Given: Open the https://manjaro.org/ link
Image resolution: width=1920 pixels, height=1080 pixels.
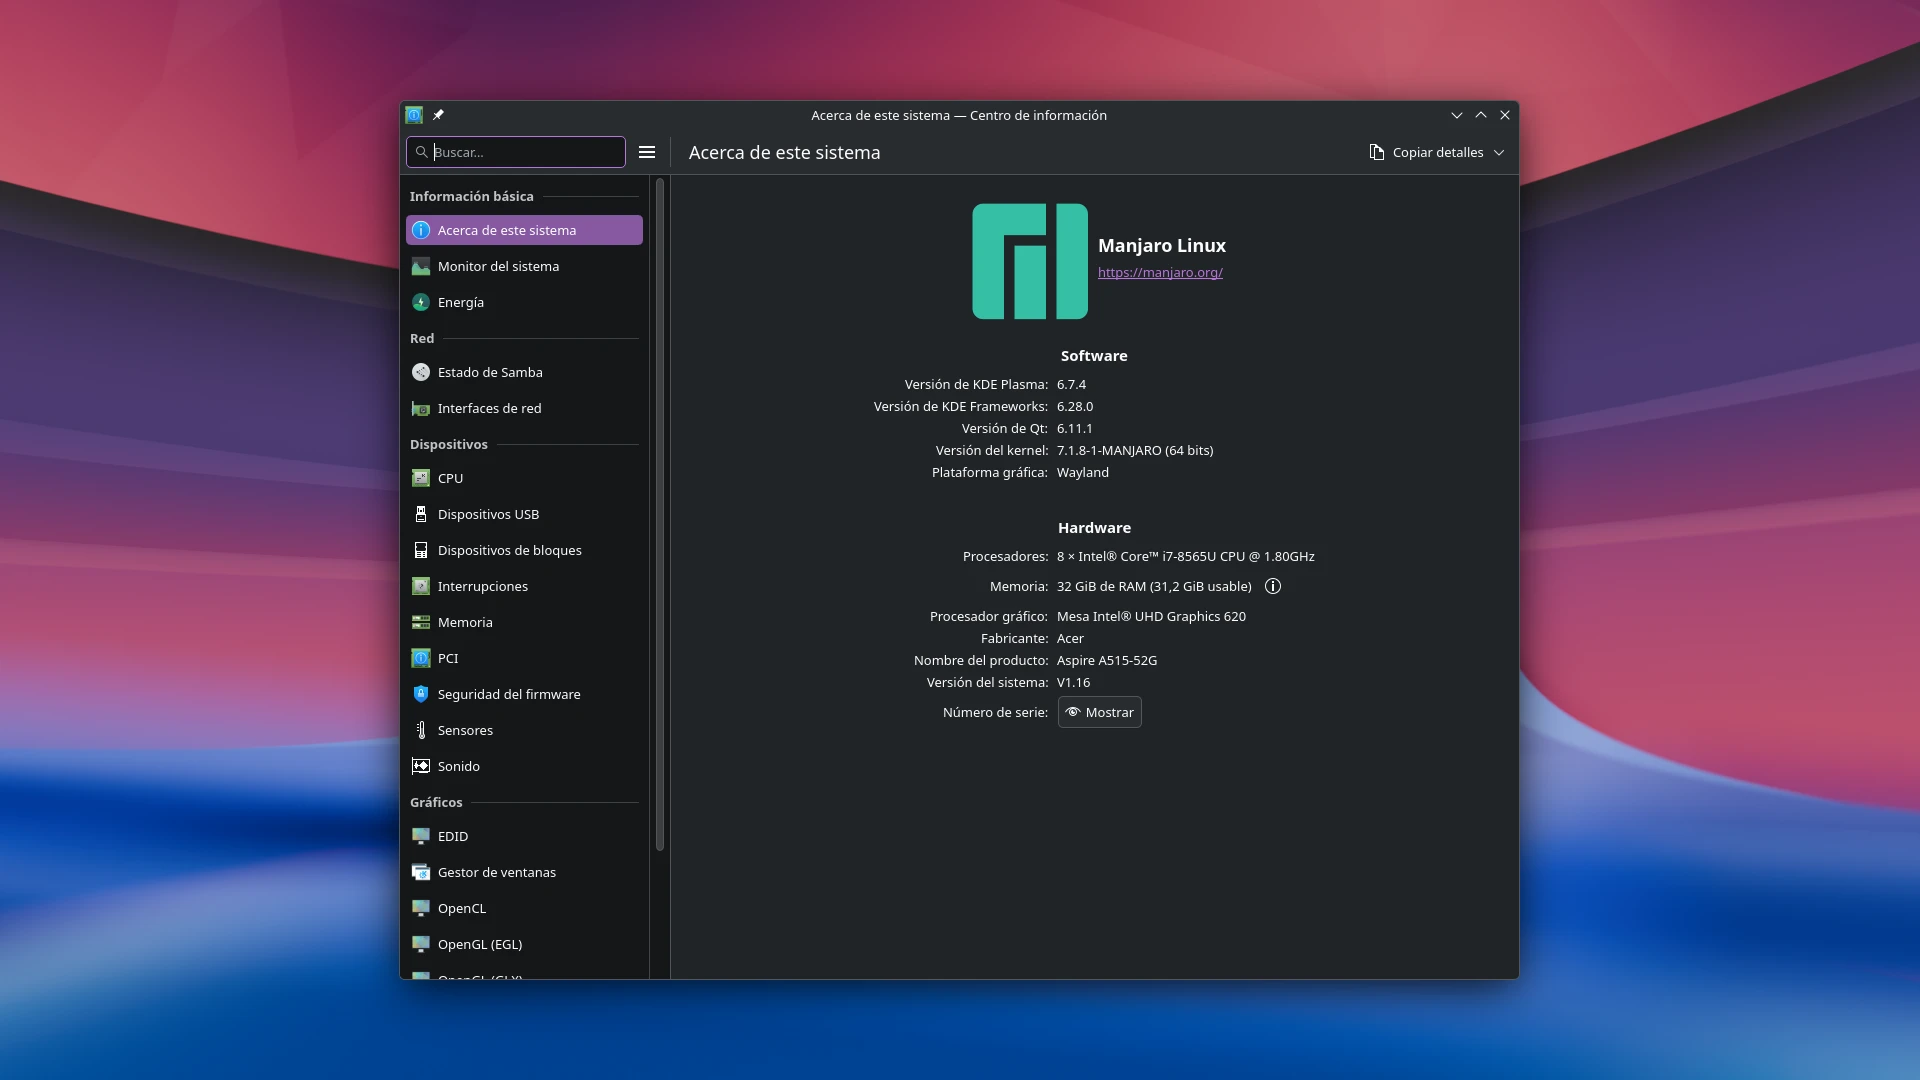Looking at the screenshot, I should click(1160, 272).
